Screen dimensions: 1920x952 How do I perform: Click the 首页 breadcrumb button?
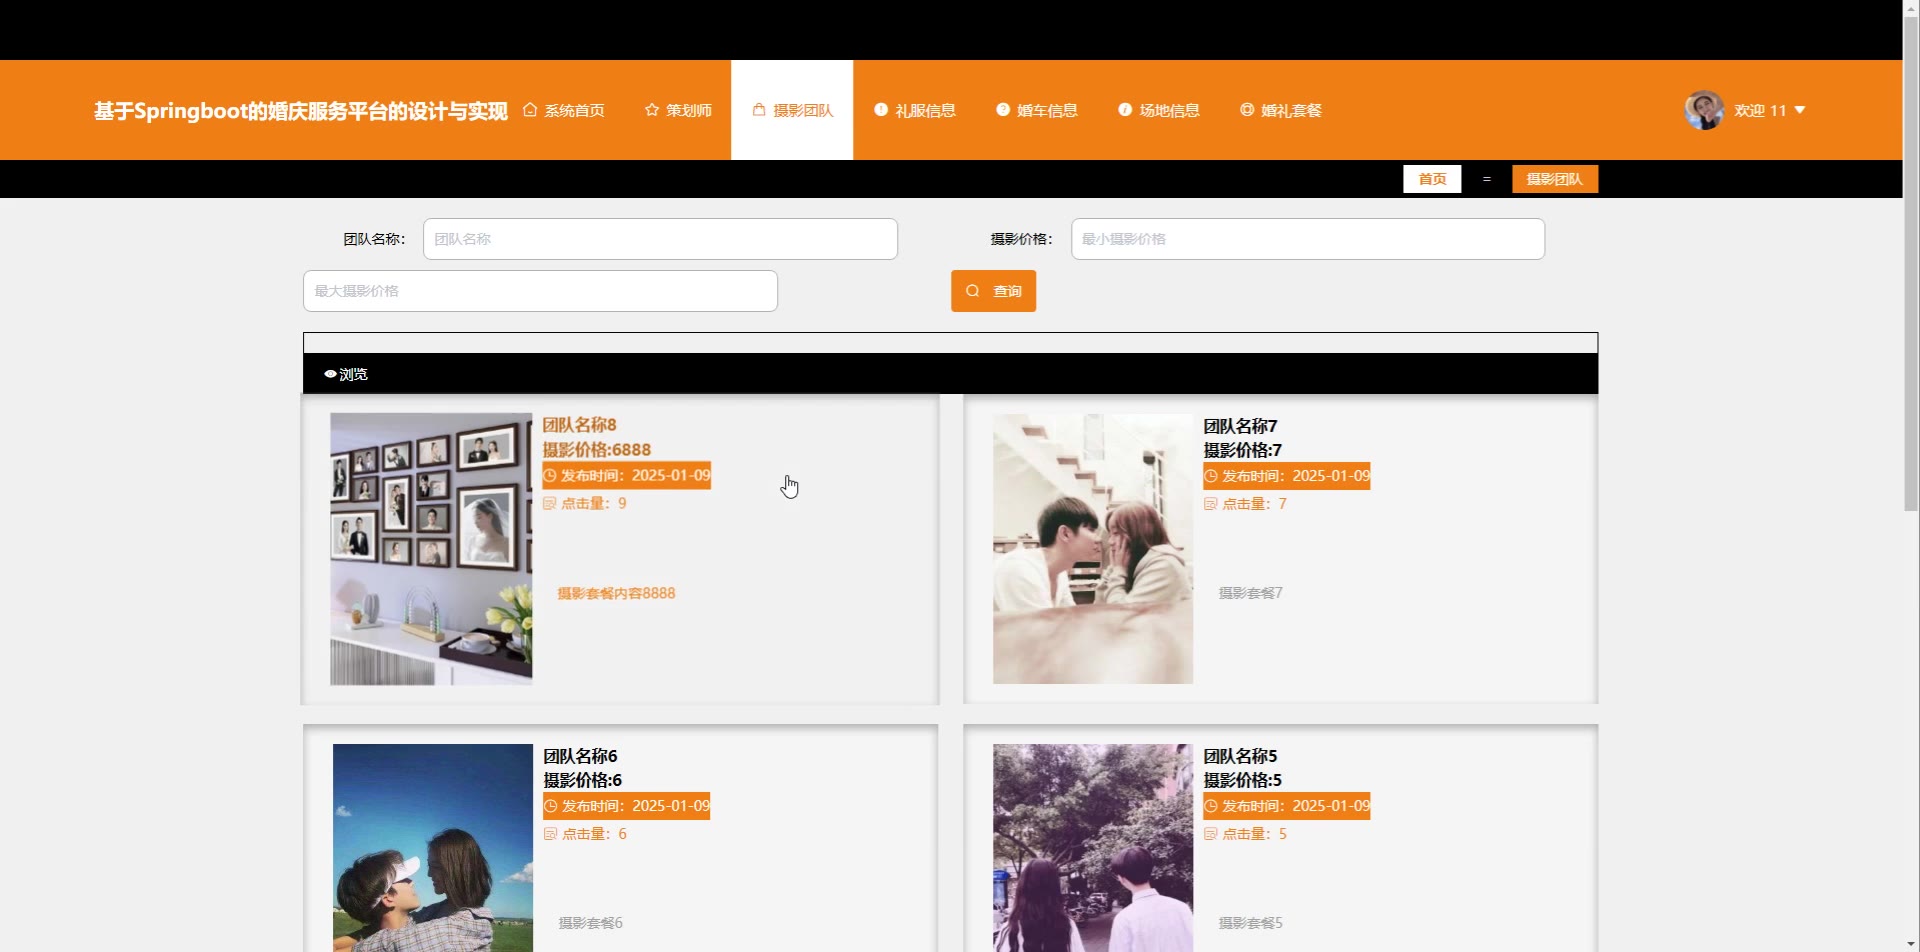pyautogui.click(x=1431, y=179)
